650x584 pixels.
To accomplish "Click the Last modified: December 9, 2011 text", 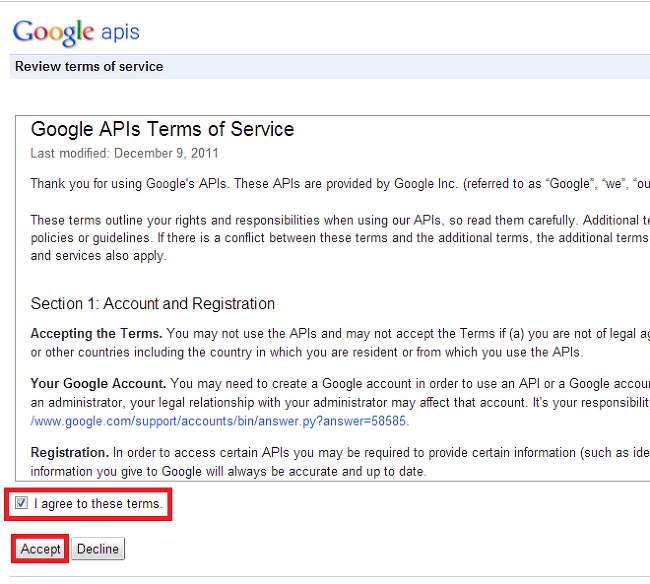I will click(x=124, y=153).
